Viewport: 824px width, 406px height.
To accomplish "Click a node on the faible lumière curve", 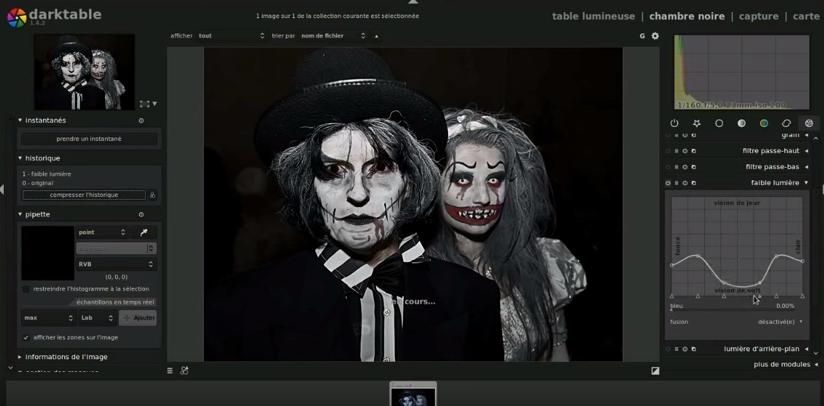I will coord(698,256).
